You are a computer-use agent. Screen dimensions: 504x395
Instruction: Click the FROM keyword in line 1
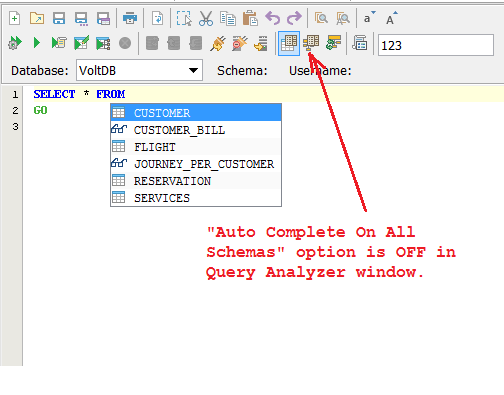(111, 94)
